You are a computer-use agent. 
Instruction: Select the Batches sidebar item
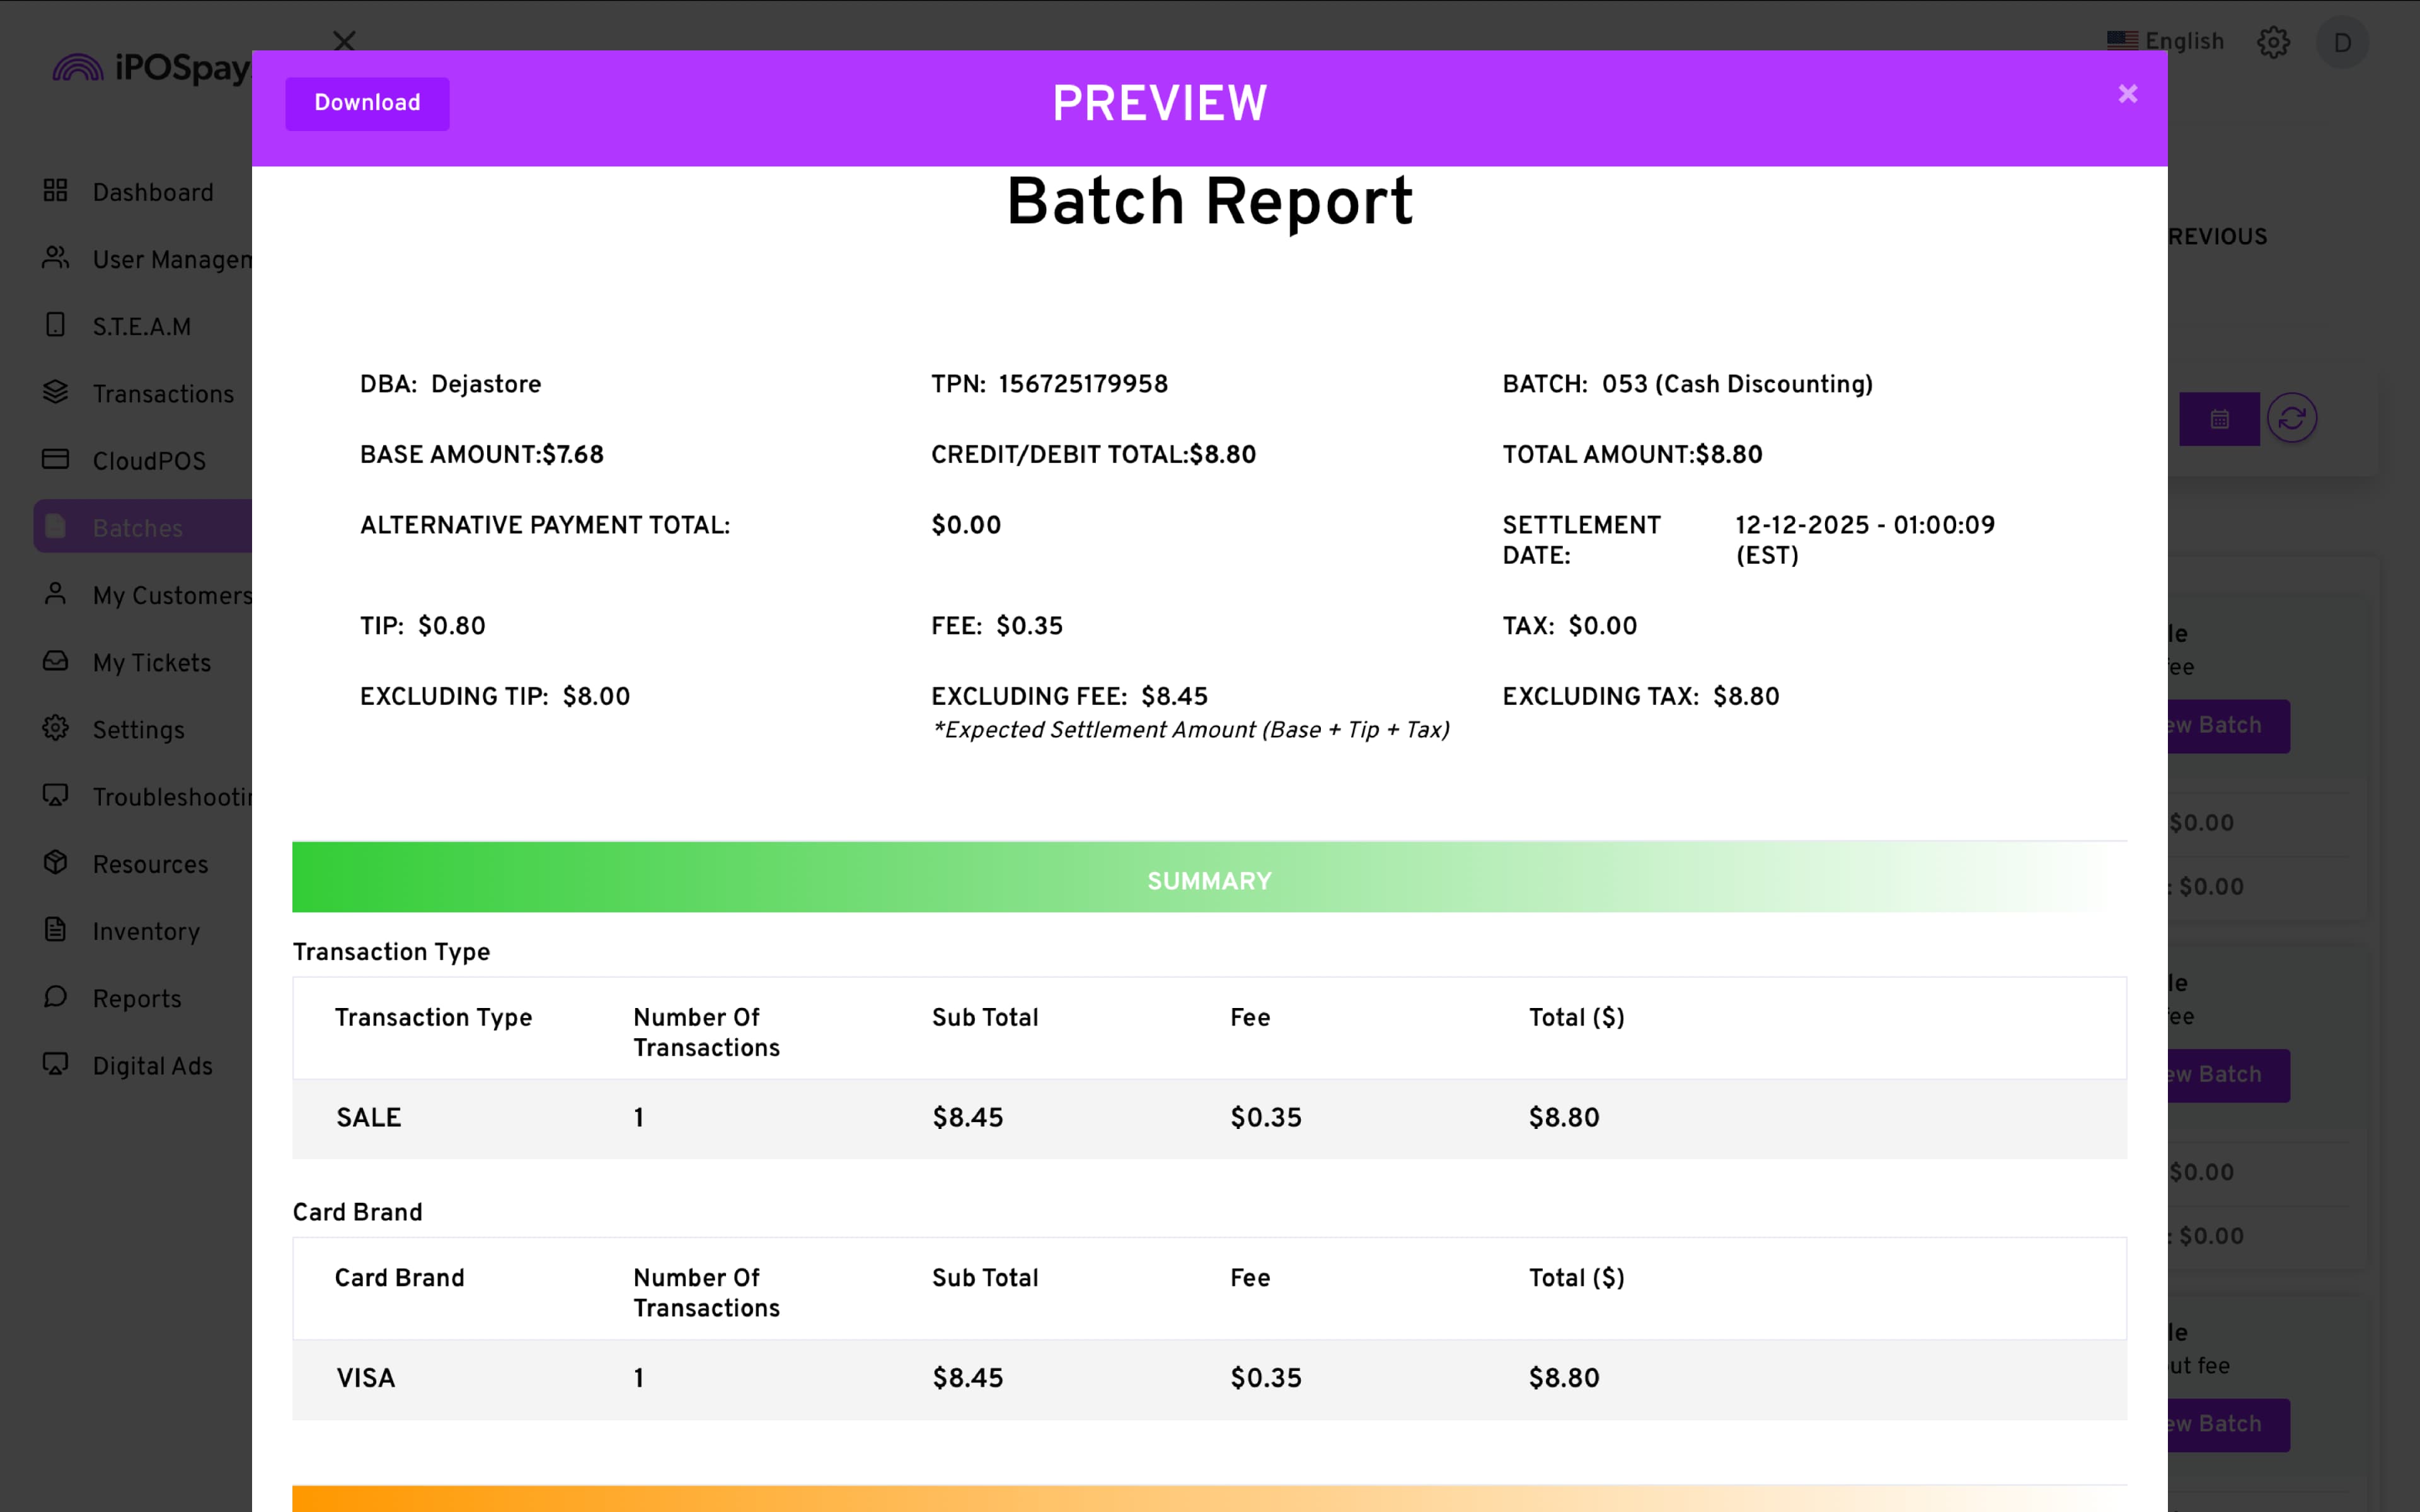(x=138, y=528)
